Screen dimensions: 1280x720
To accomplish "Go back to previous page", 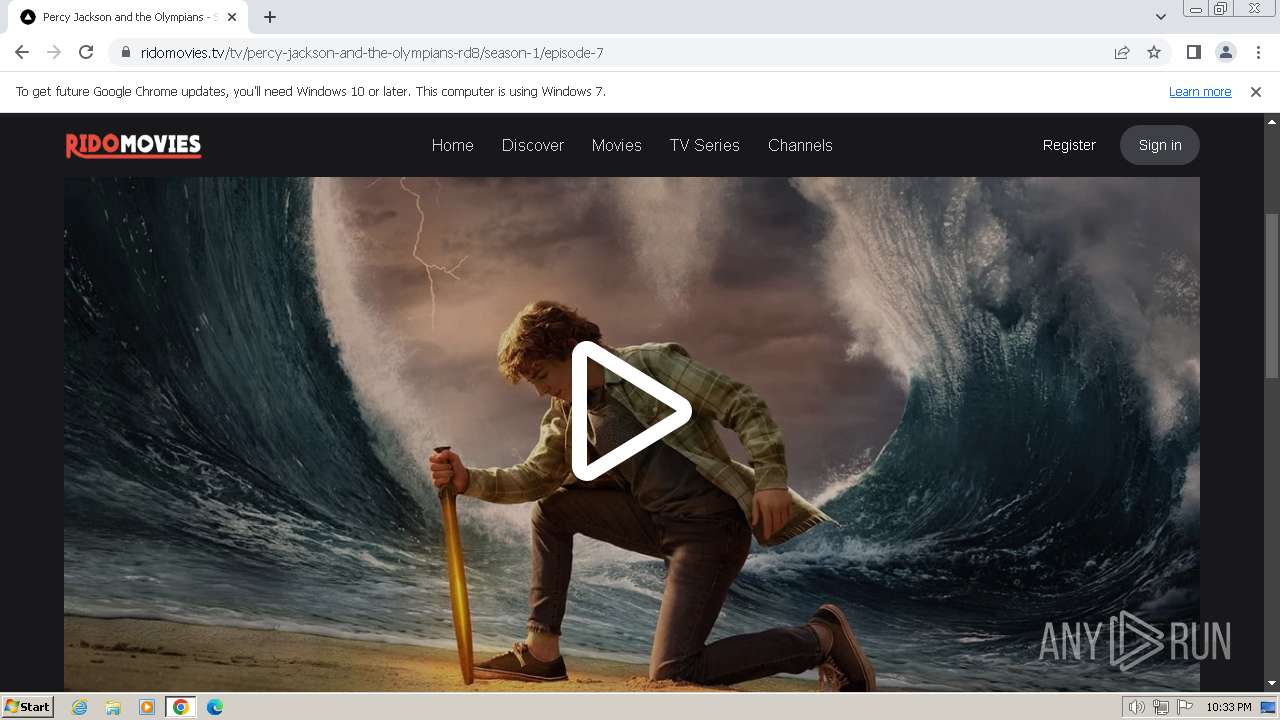I will click(22, 52).
